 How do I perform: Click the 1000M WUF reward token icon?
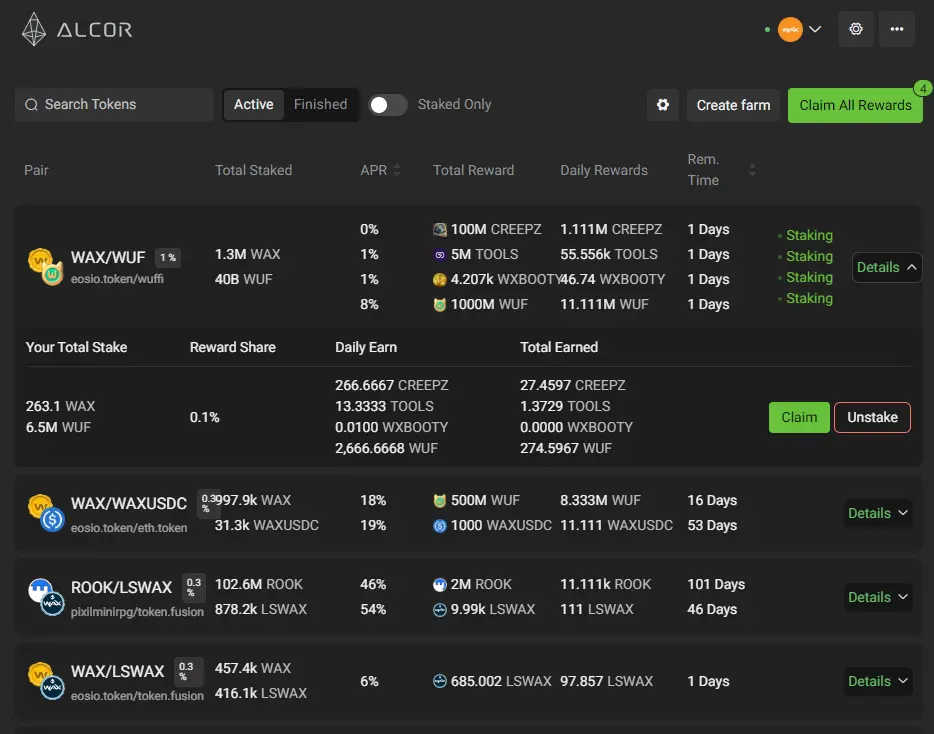point(440,304)
